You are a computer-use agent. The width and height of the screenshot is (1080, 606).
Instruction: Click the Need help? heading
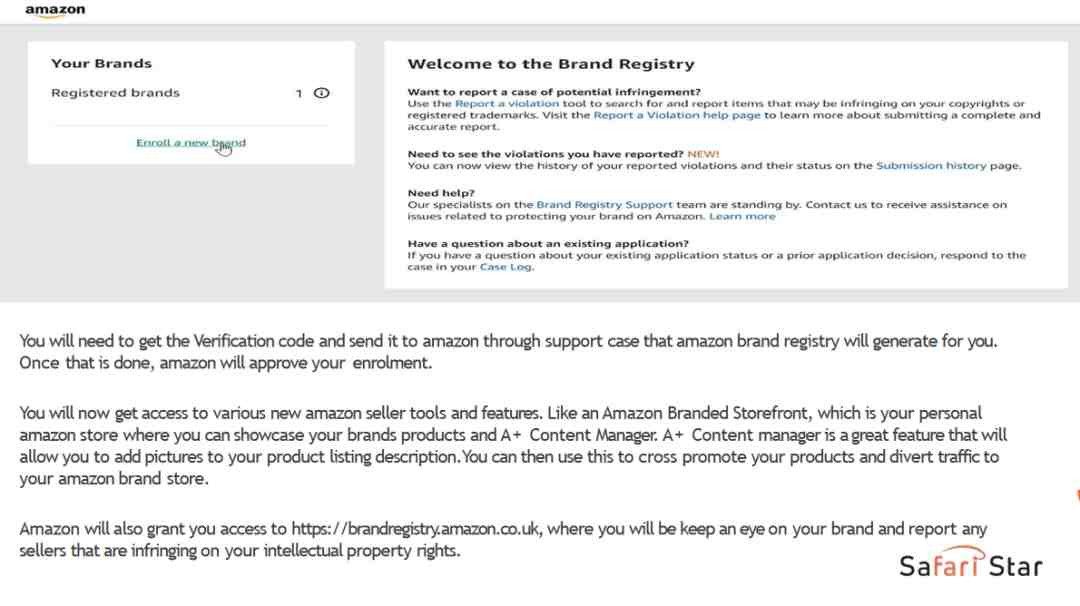(441, 193)
